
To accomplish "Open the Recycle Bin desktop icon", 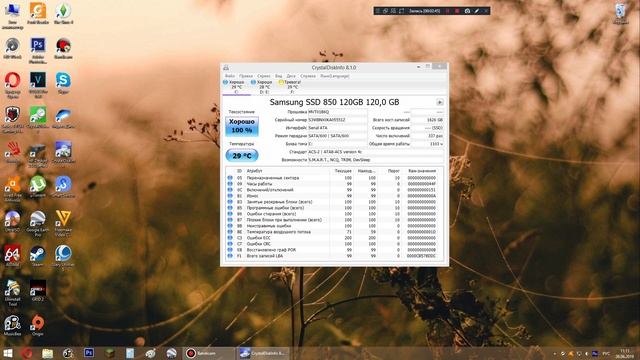I will (621, 13).
